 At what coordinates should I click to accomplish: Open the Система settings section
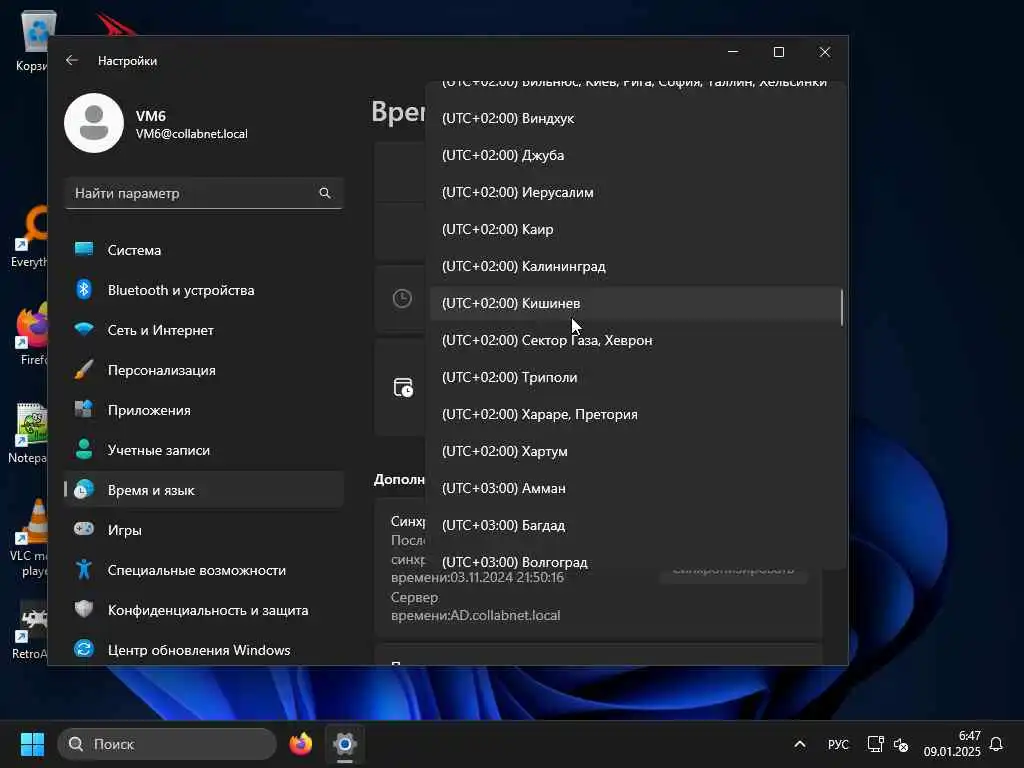coord(204,250)
